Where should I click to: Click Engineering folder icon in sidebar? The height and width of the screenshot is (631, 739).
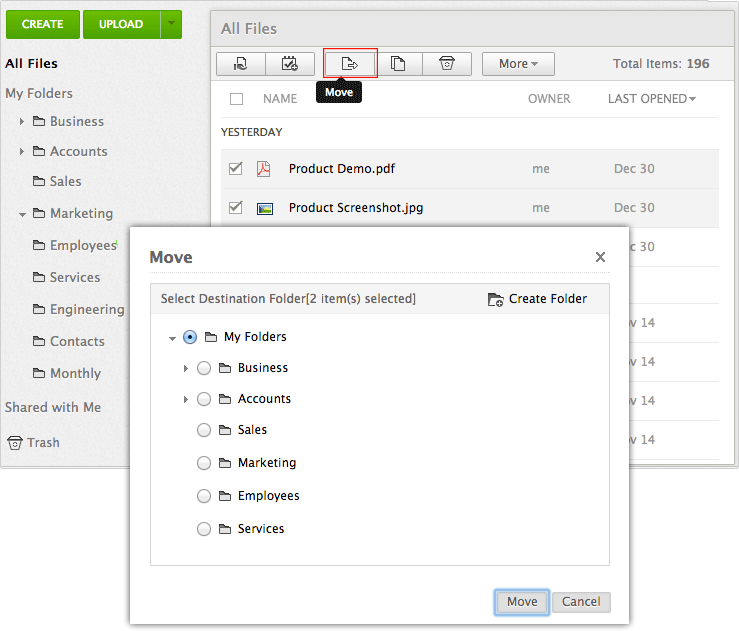coord(39,309)
